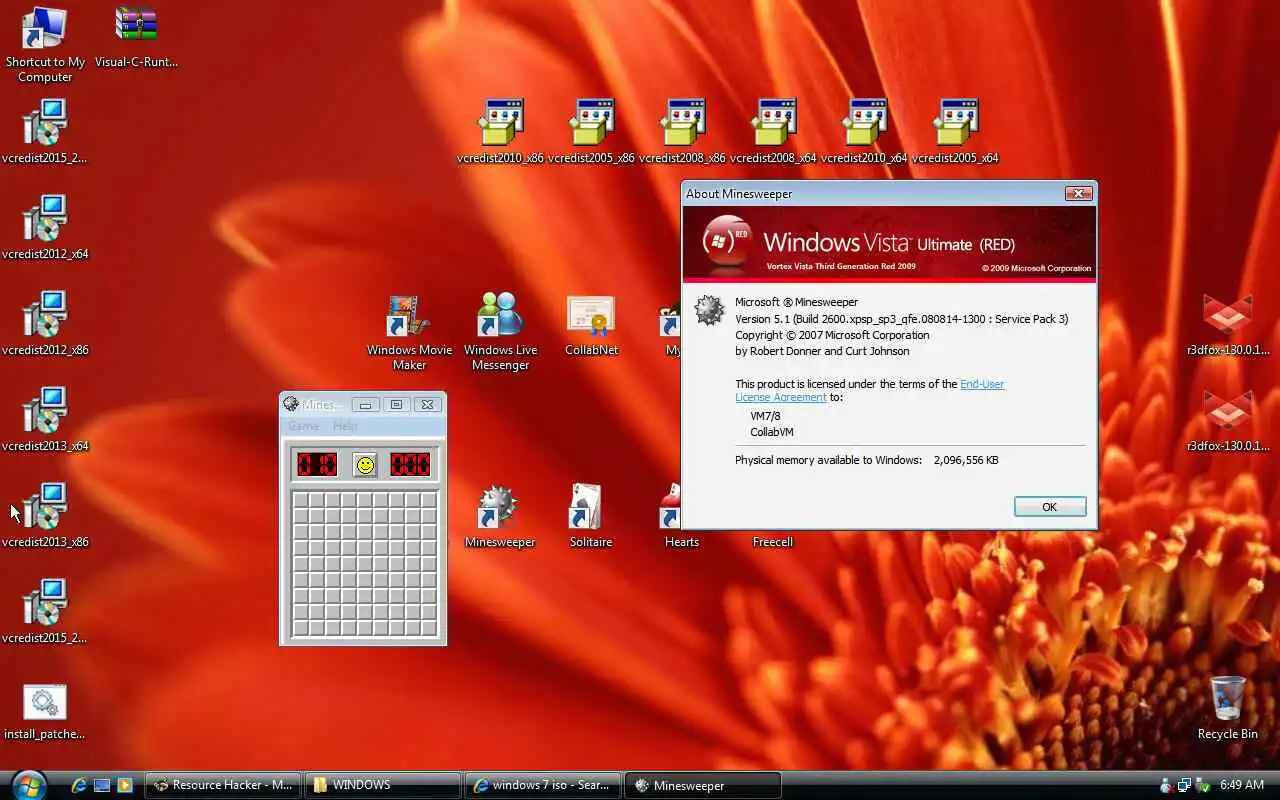Select the vcredist2008_x64 desktop icon

click(773, 132)
